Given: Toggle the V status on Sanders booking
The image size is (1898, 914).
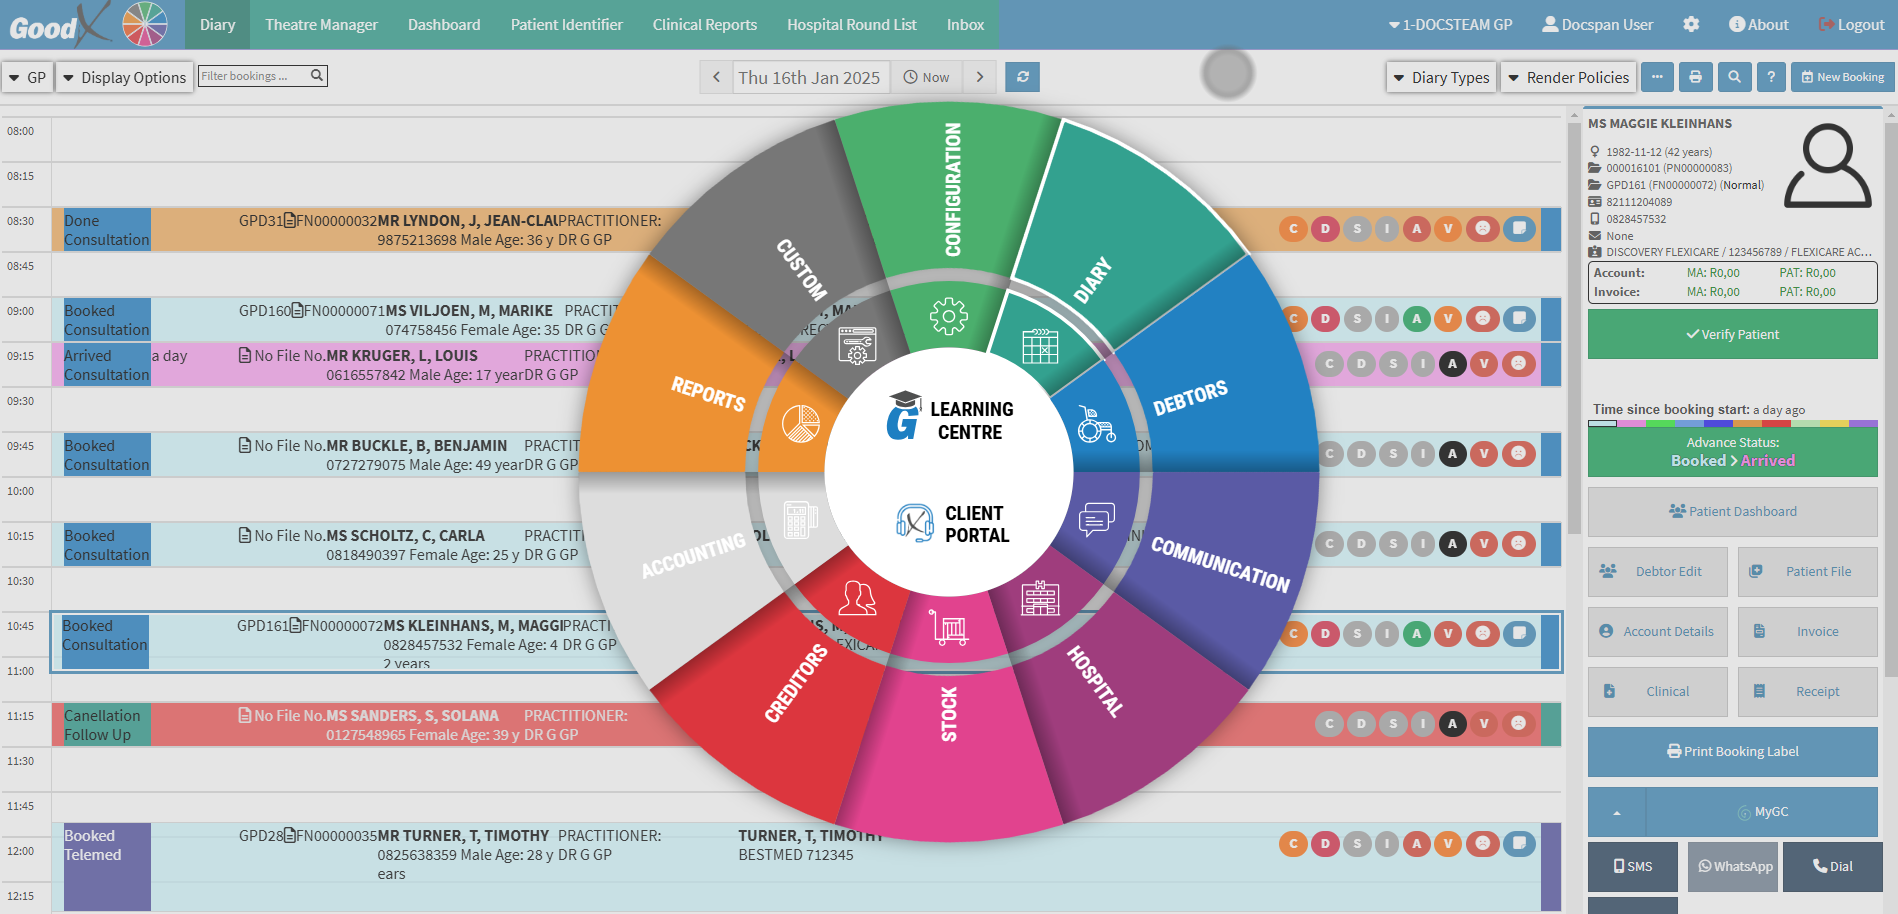Looking at the screenshot, I should 1484,724.
